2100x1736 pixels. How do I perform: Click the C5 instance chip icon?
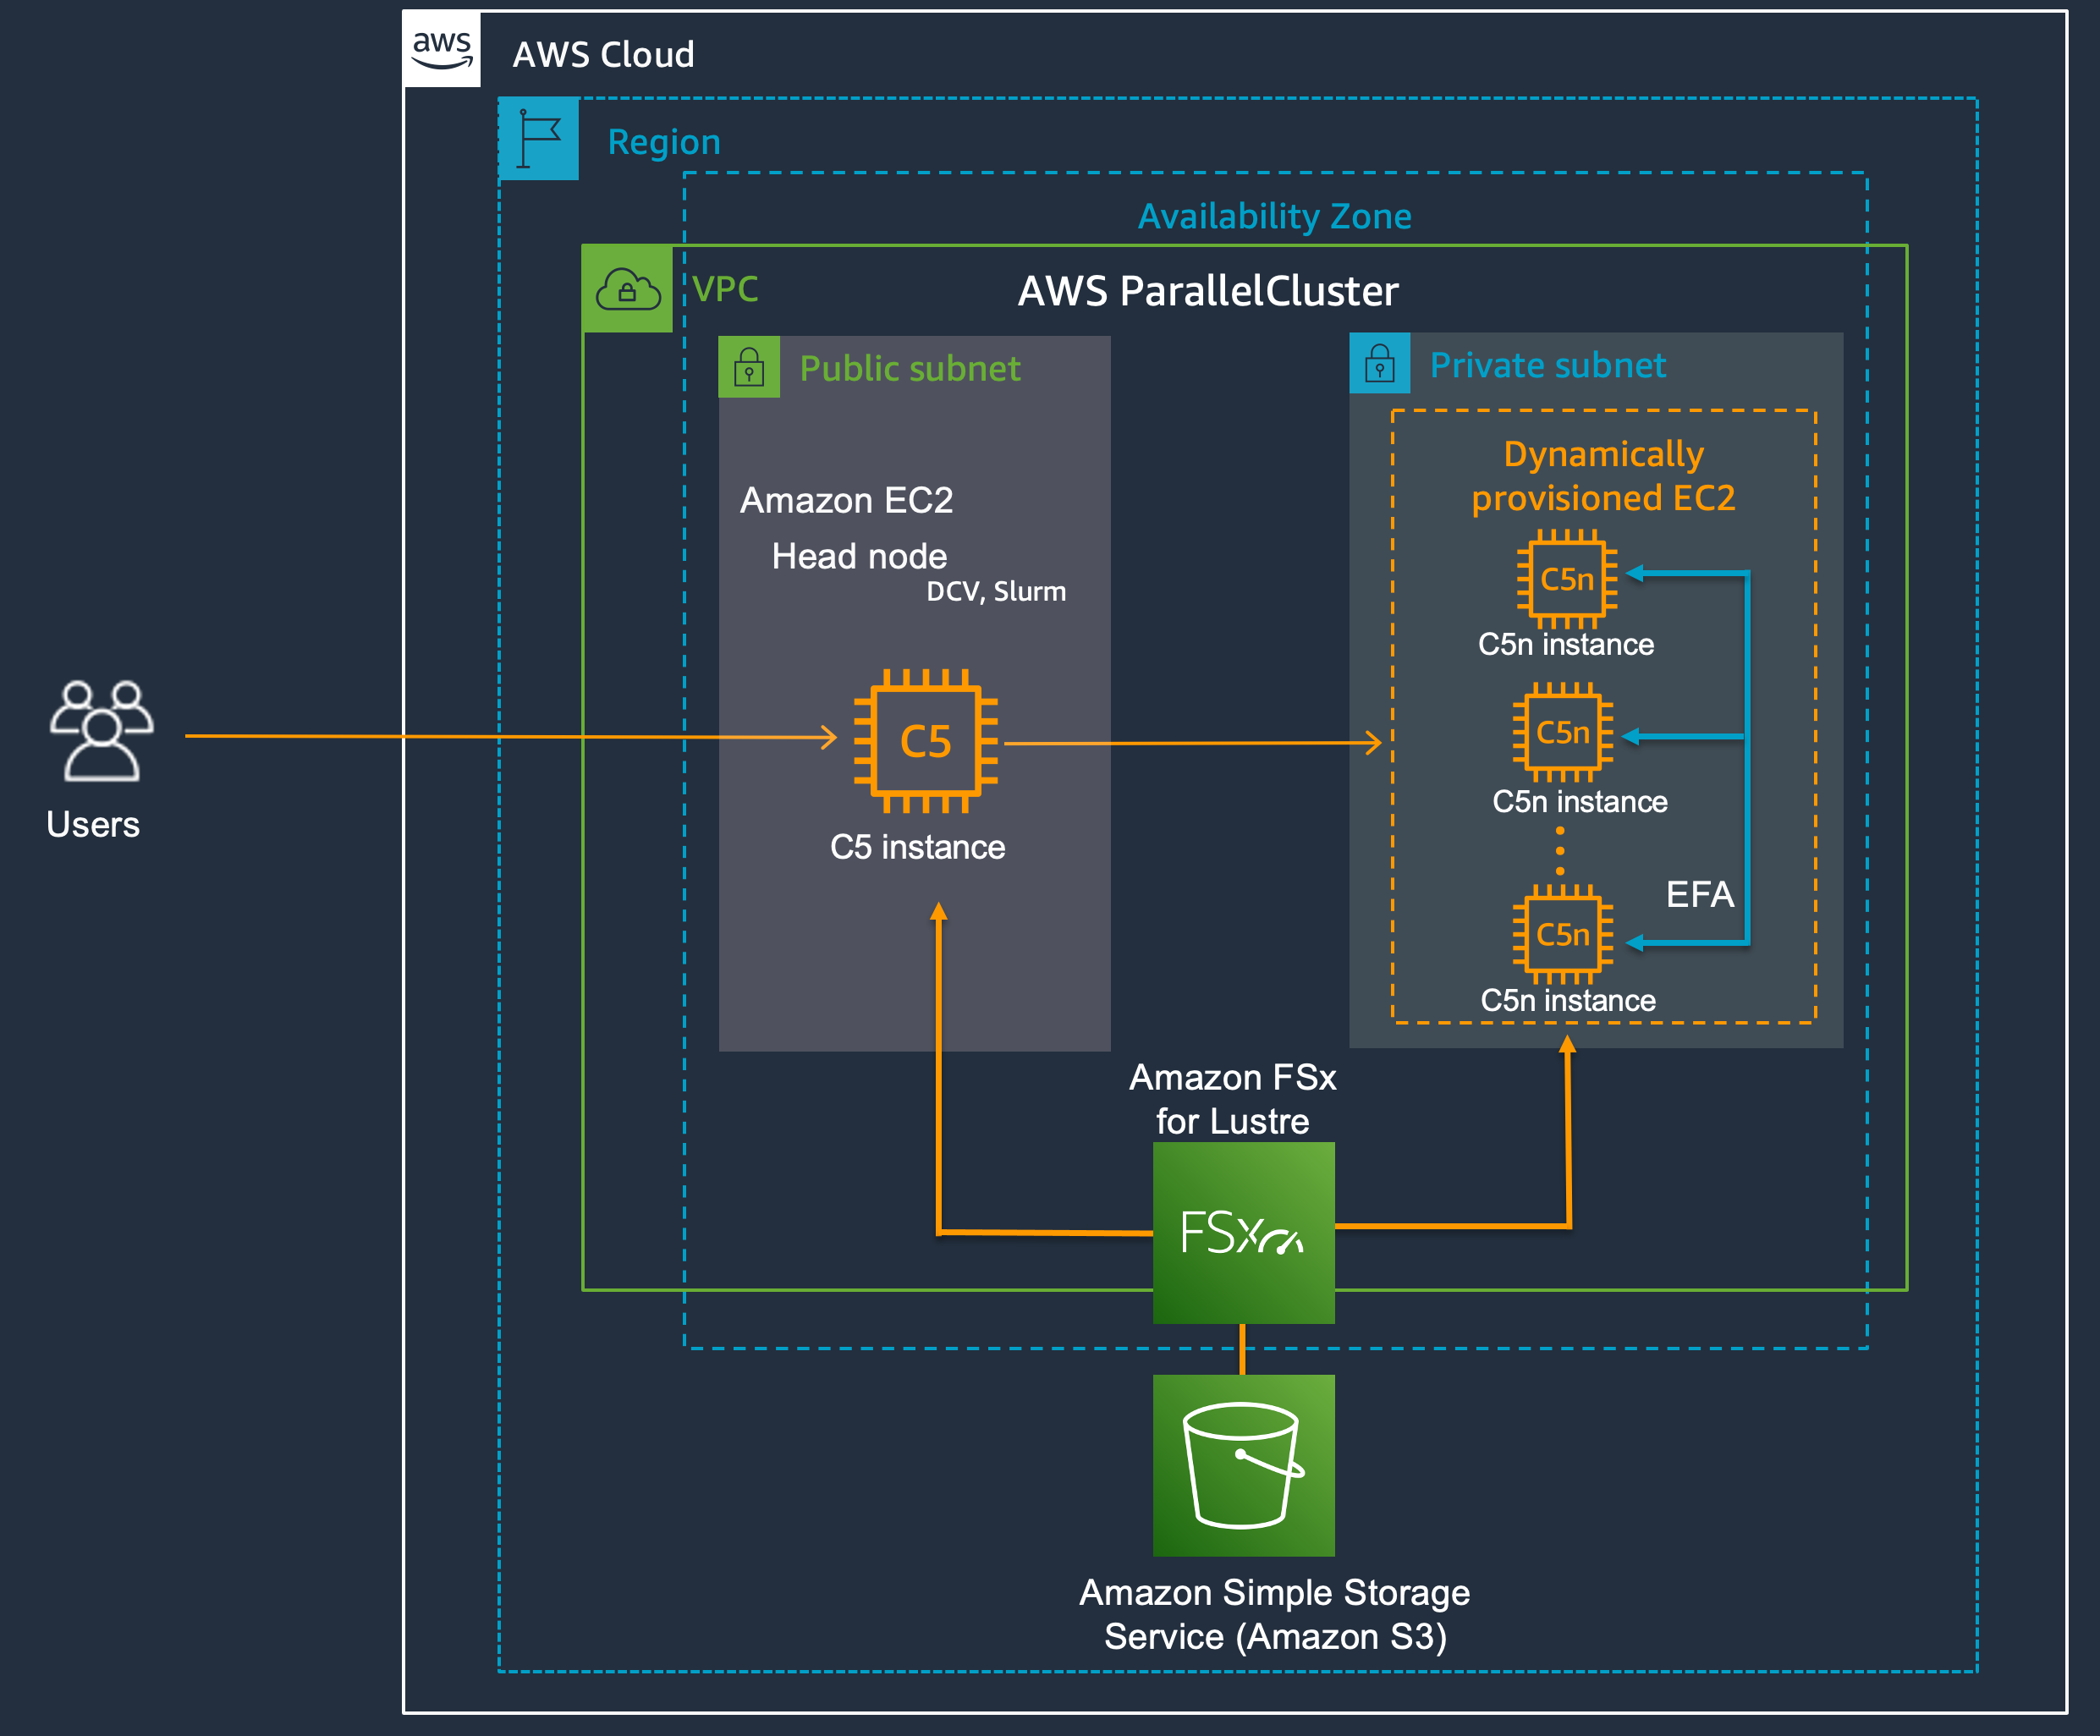[x=925, y=741]
